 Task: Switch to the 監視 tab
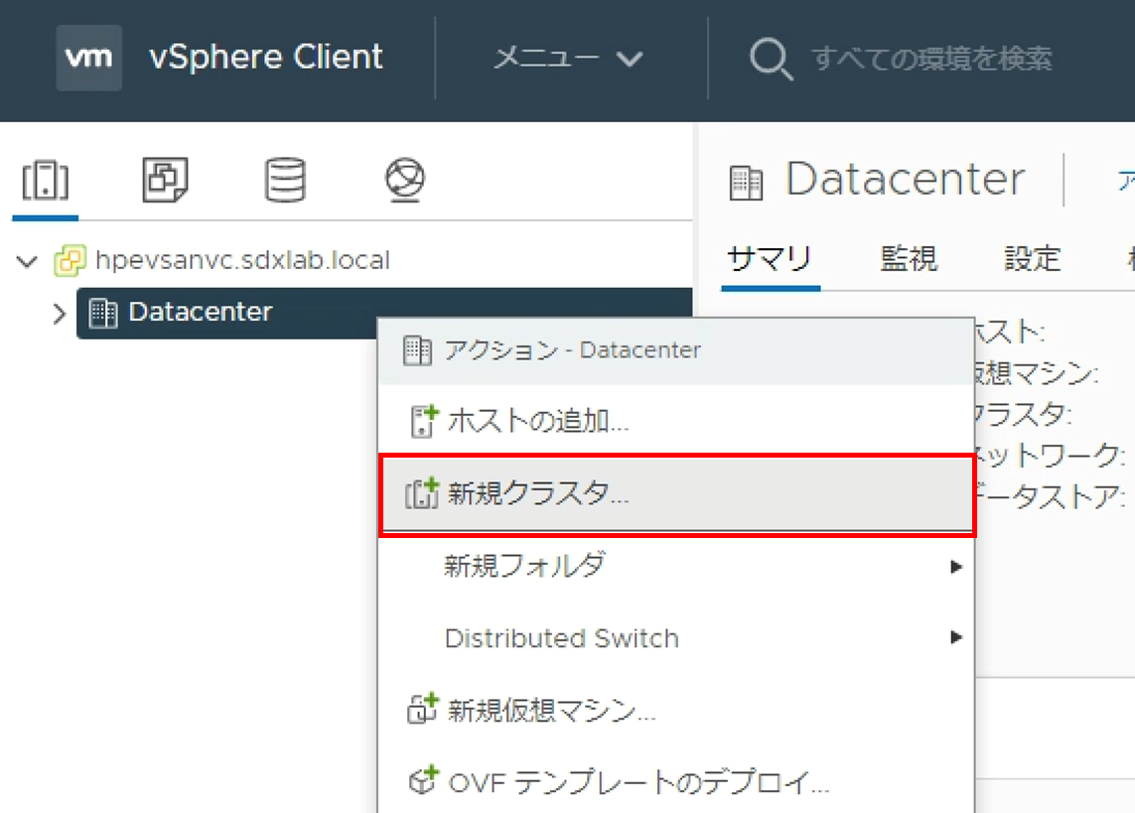[908, 258]
